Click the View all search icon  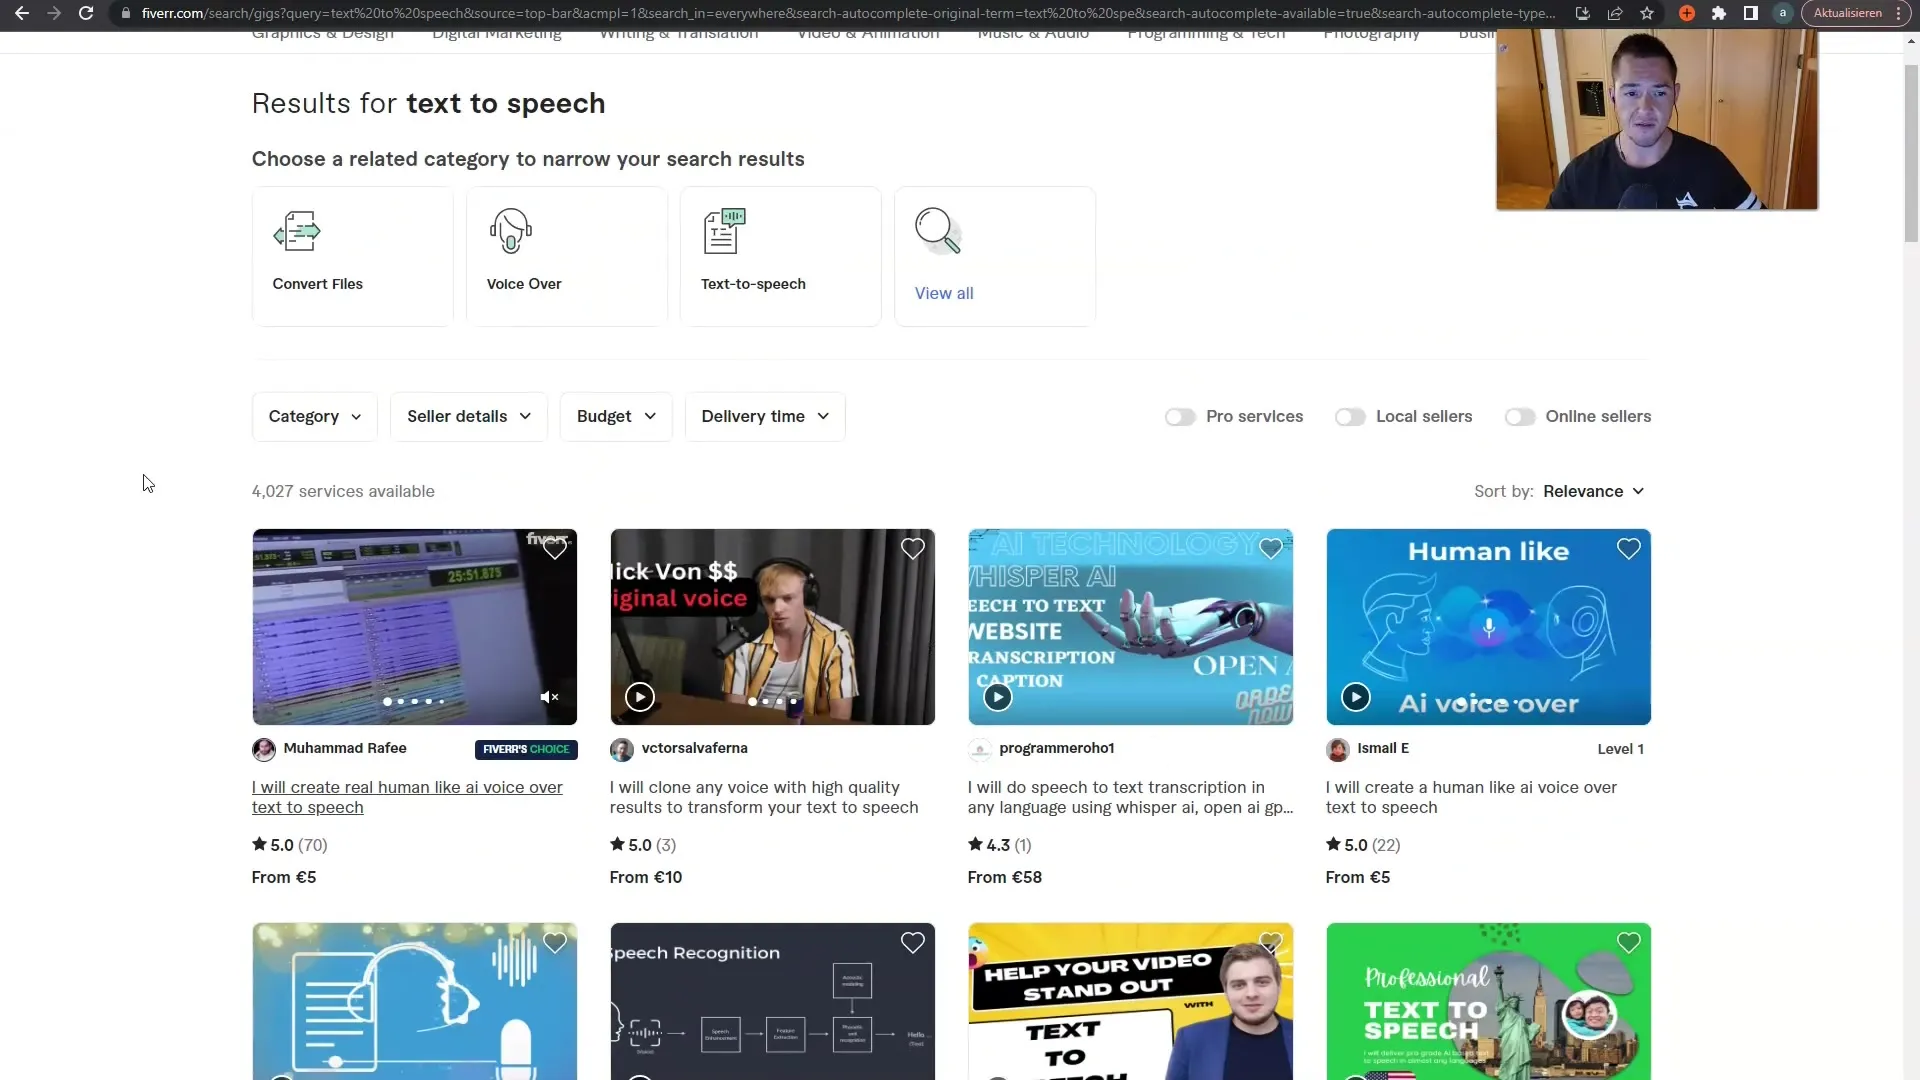(938, 231)
